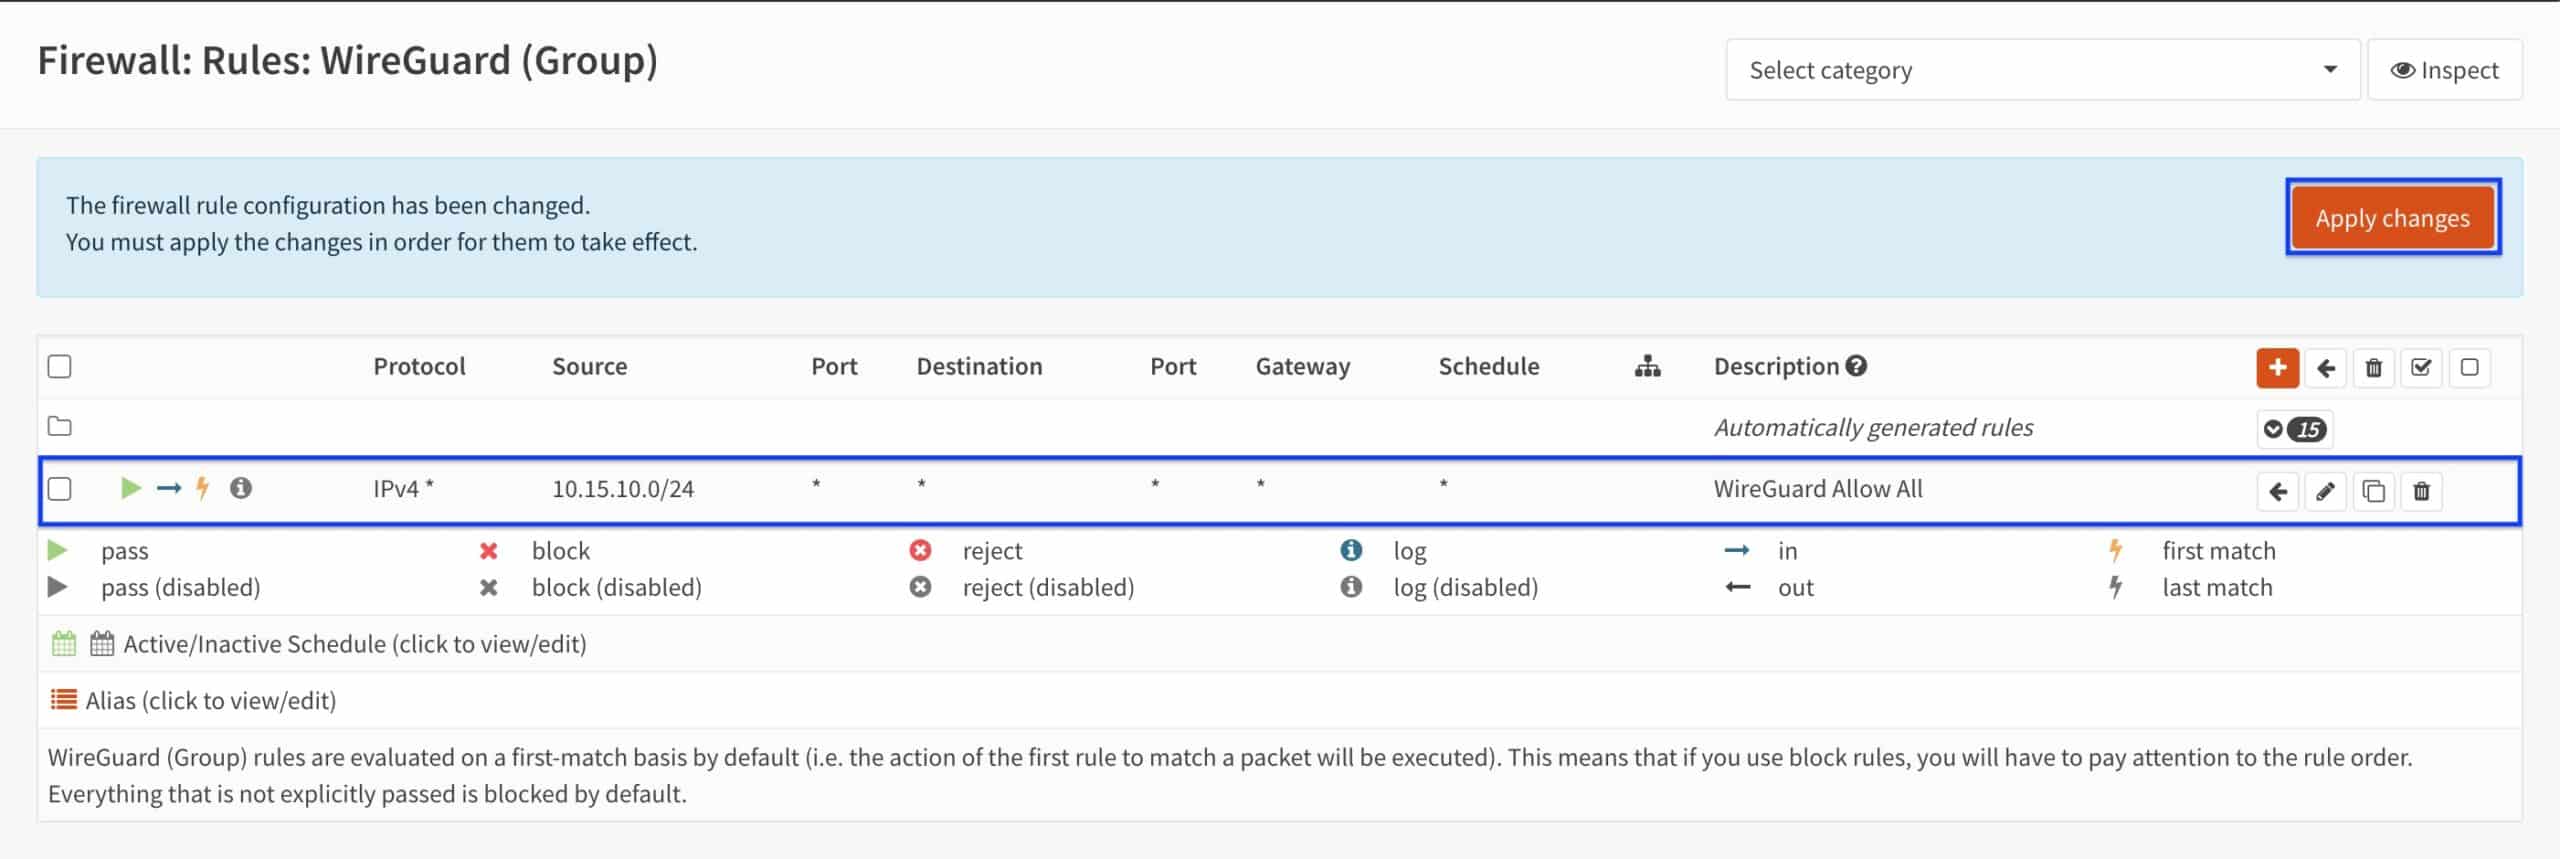Click the red reject legend icon
The image size is (2560, 859).
[x=920, y=551]
